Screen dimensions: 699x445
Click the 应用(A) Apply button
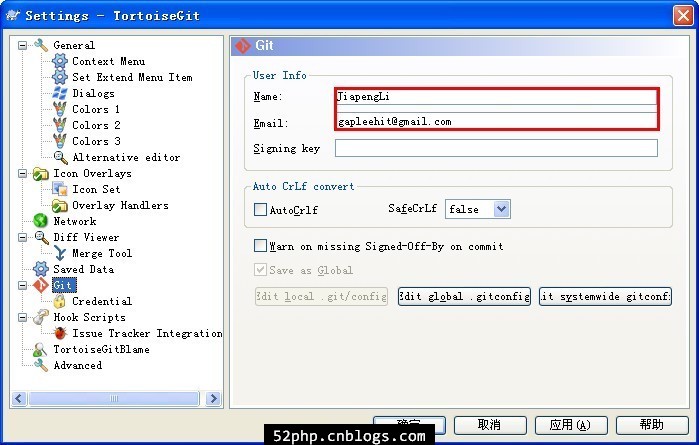(571, 425)
